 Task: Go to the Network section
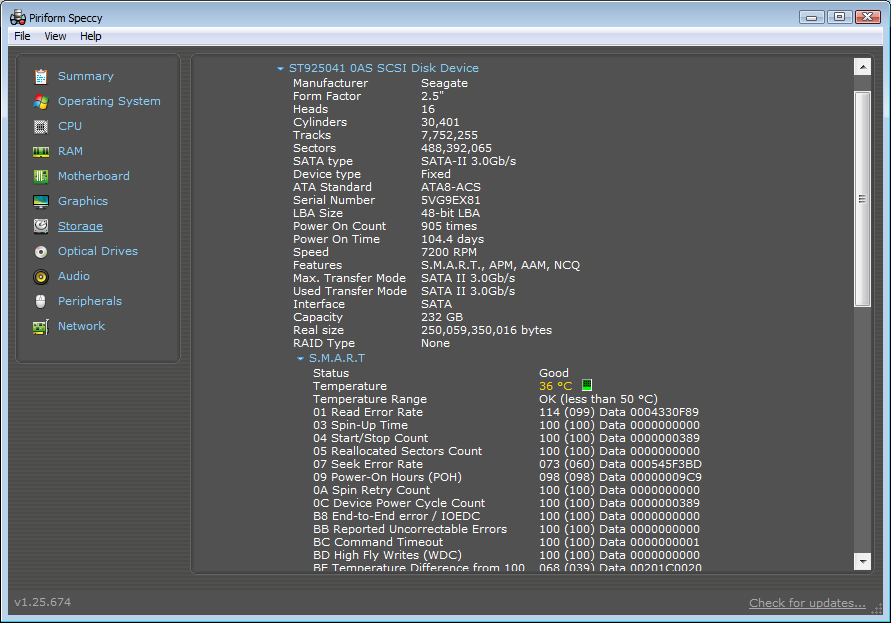tap(81, 326)
